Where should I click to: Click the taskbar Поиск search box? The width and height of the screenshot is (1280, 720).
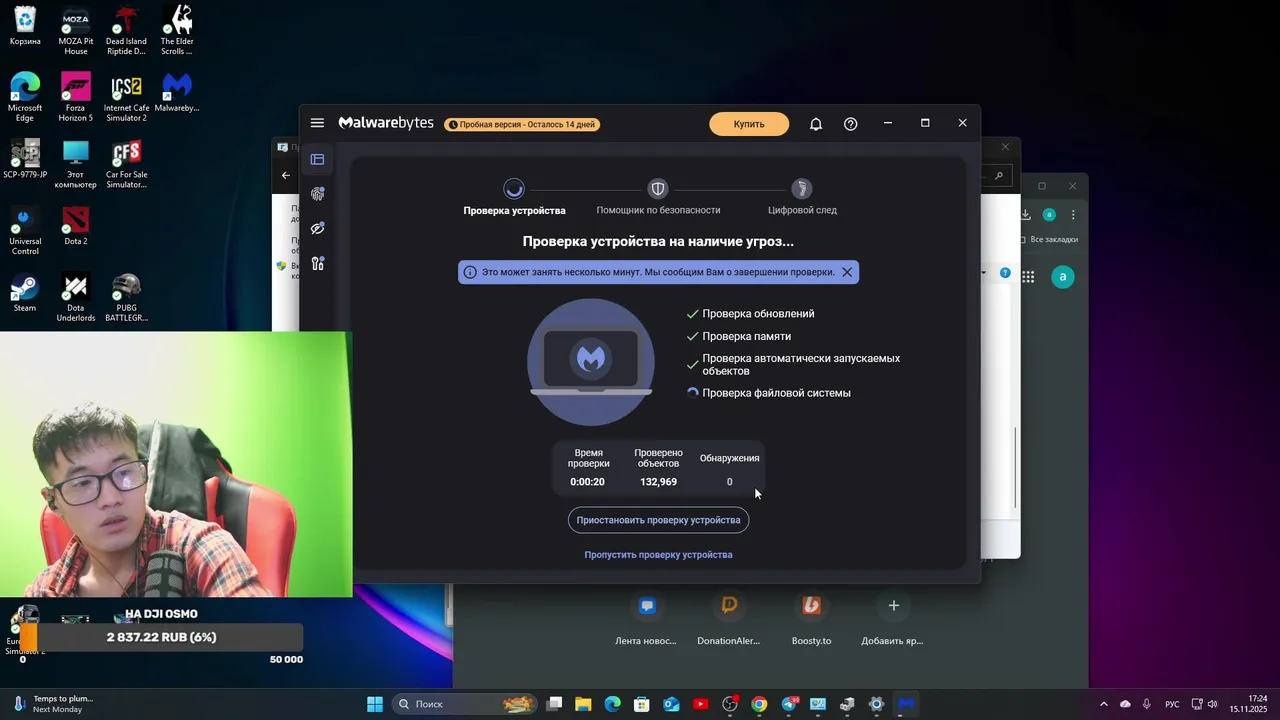click(466, 704)
